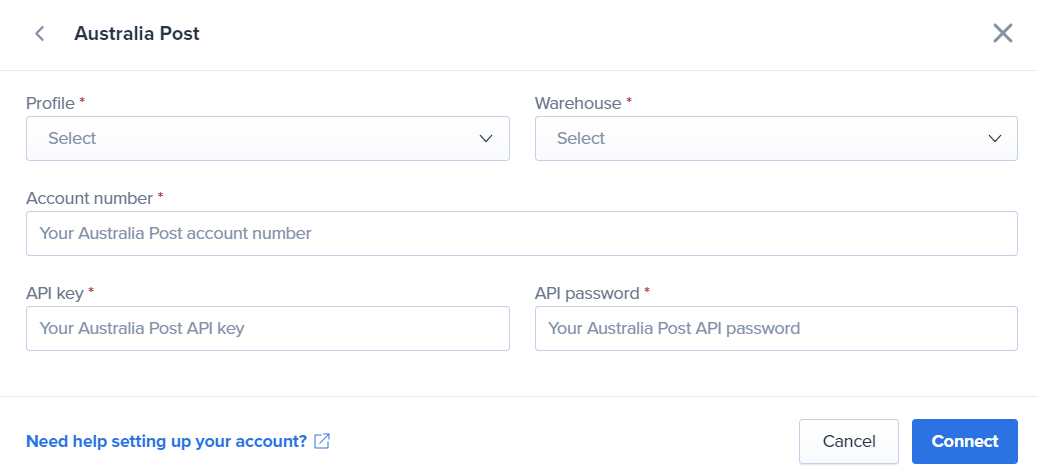Click the Australia Post dialog title
Viewport: 1038px width, 472px height.
pyautogui.click(x=137, y=33)
